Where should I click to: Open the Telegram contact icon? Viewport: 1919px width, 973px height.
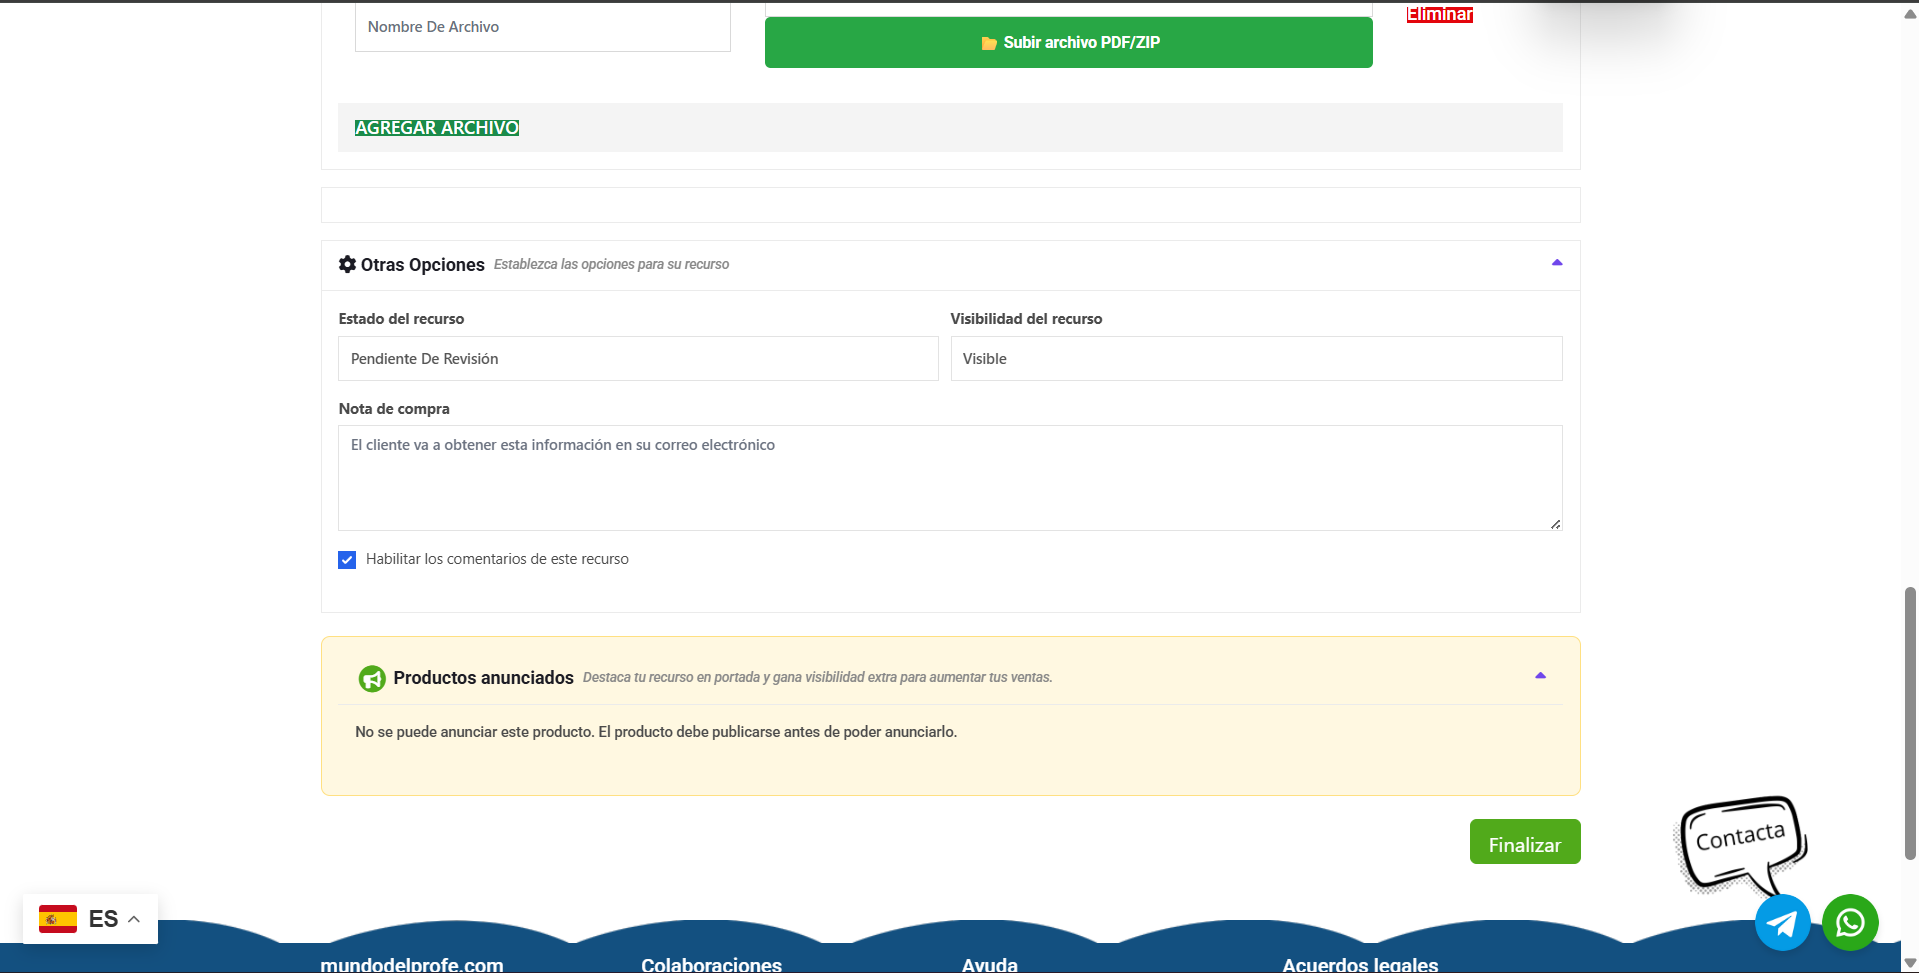point(1782,922)
